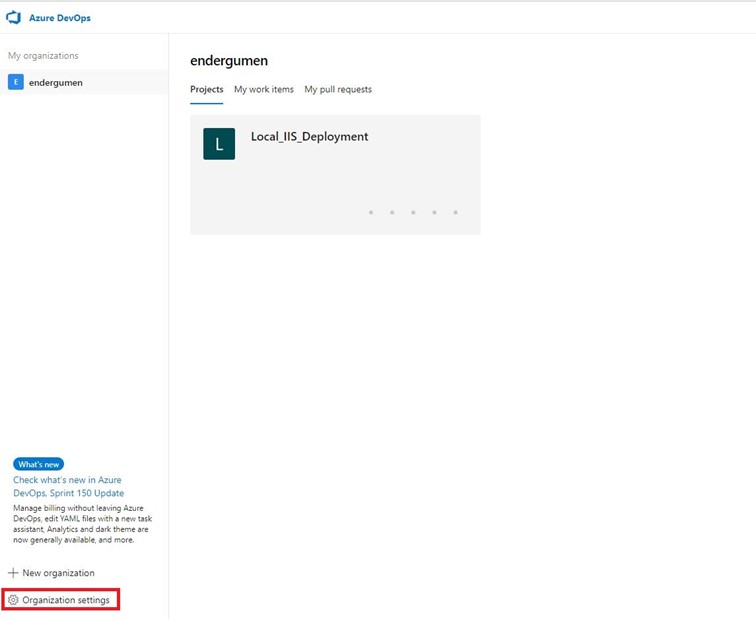This screenshot has width=756, height=619.
Task: Open the Azure DevOps home title link
Action: click(59, 18)
